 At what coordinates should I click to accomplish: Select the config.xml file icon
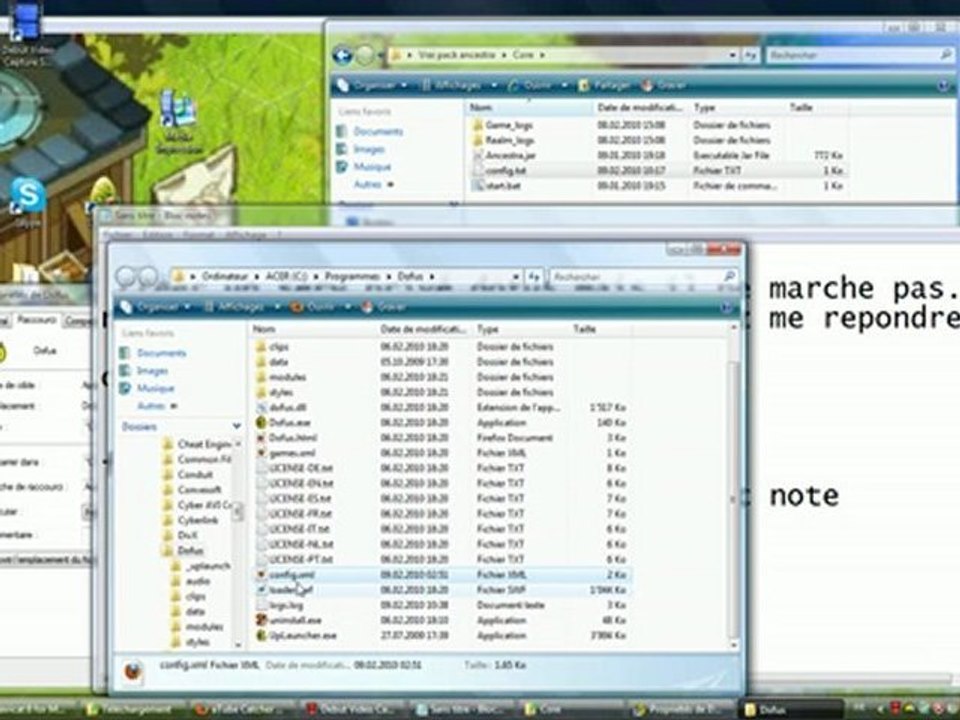(x=261, y=575)
